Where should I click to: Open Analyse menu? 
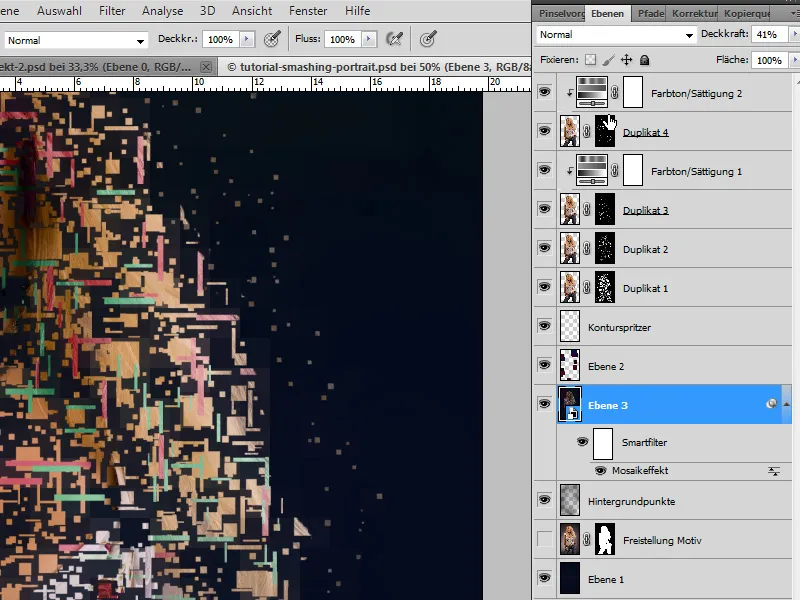point(162,11)
